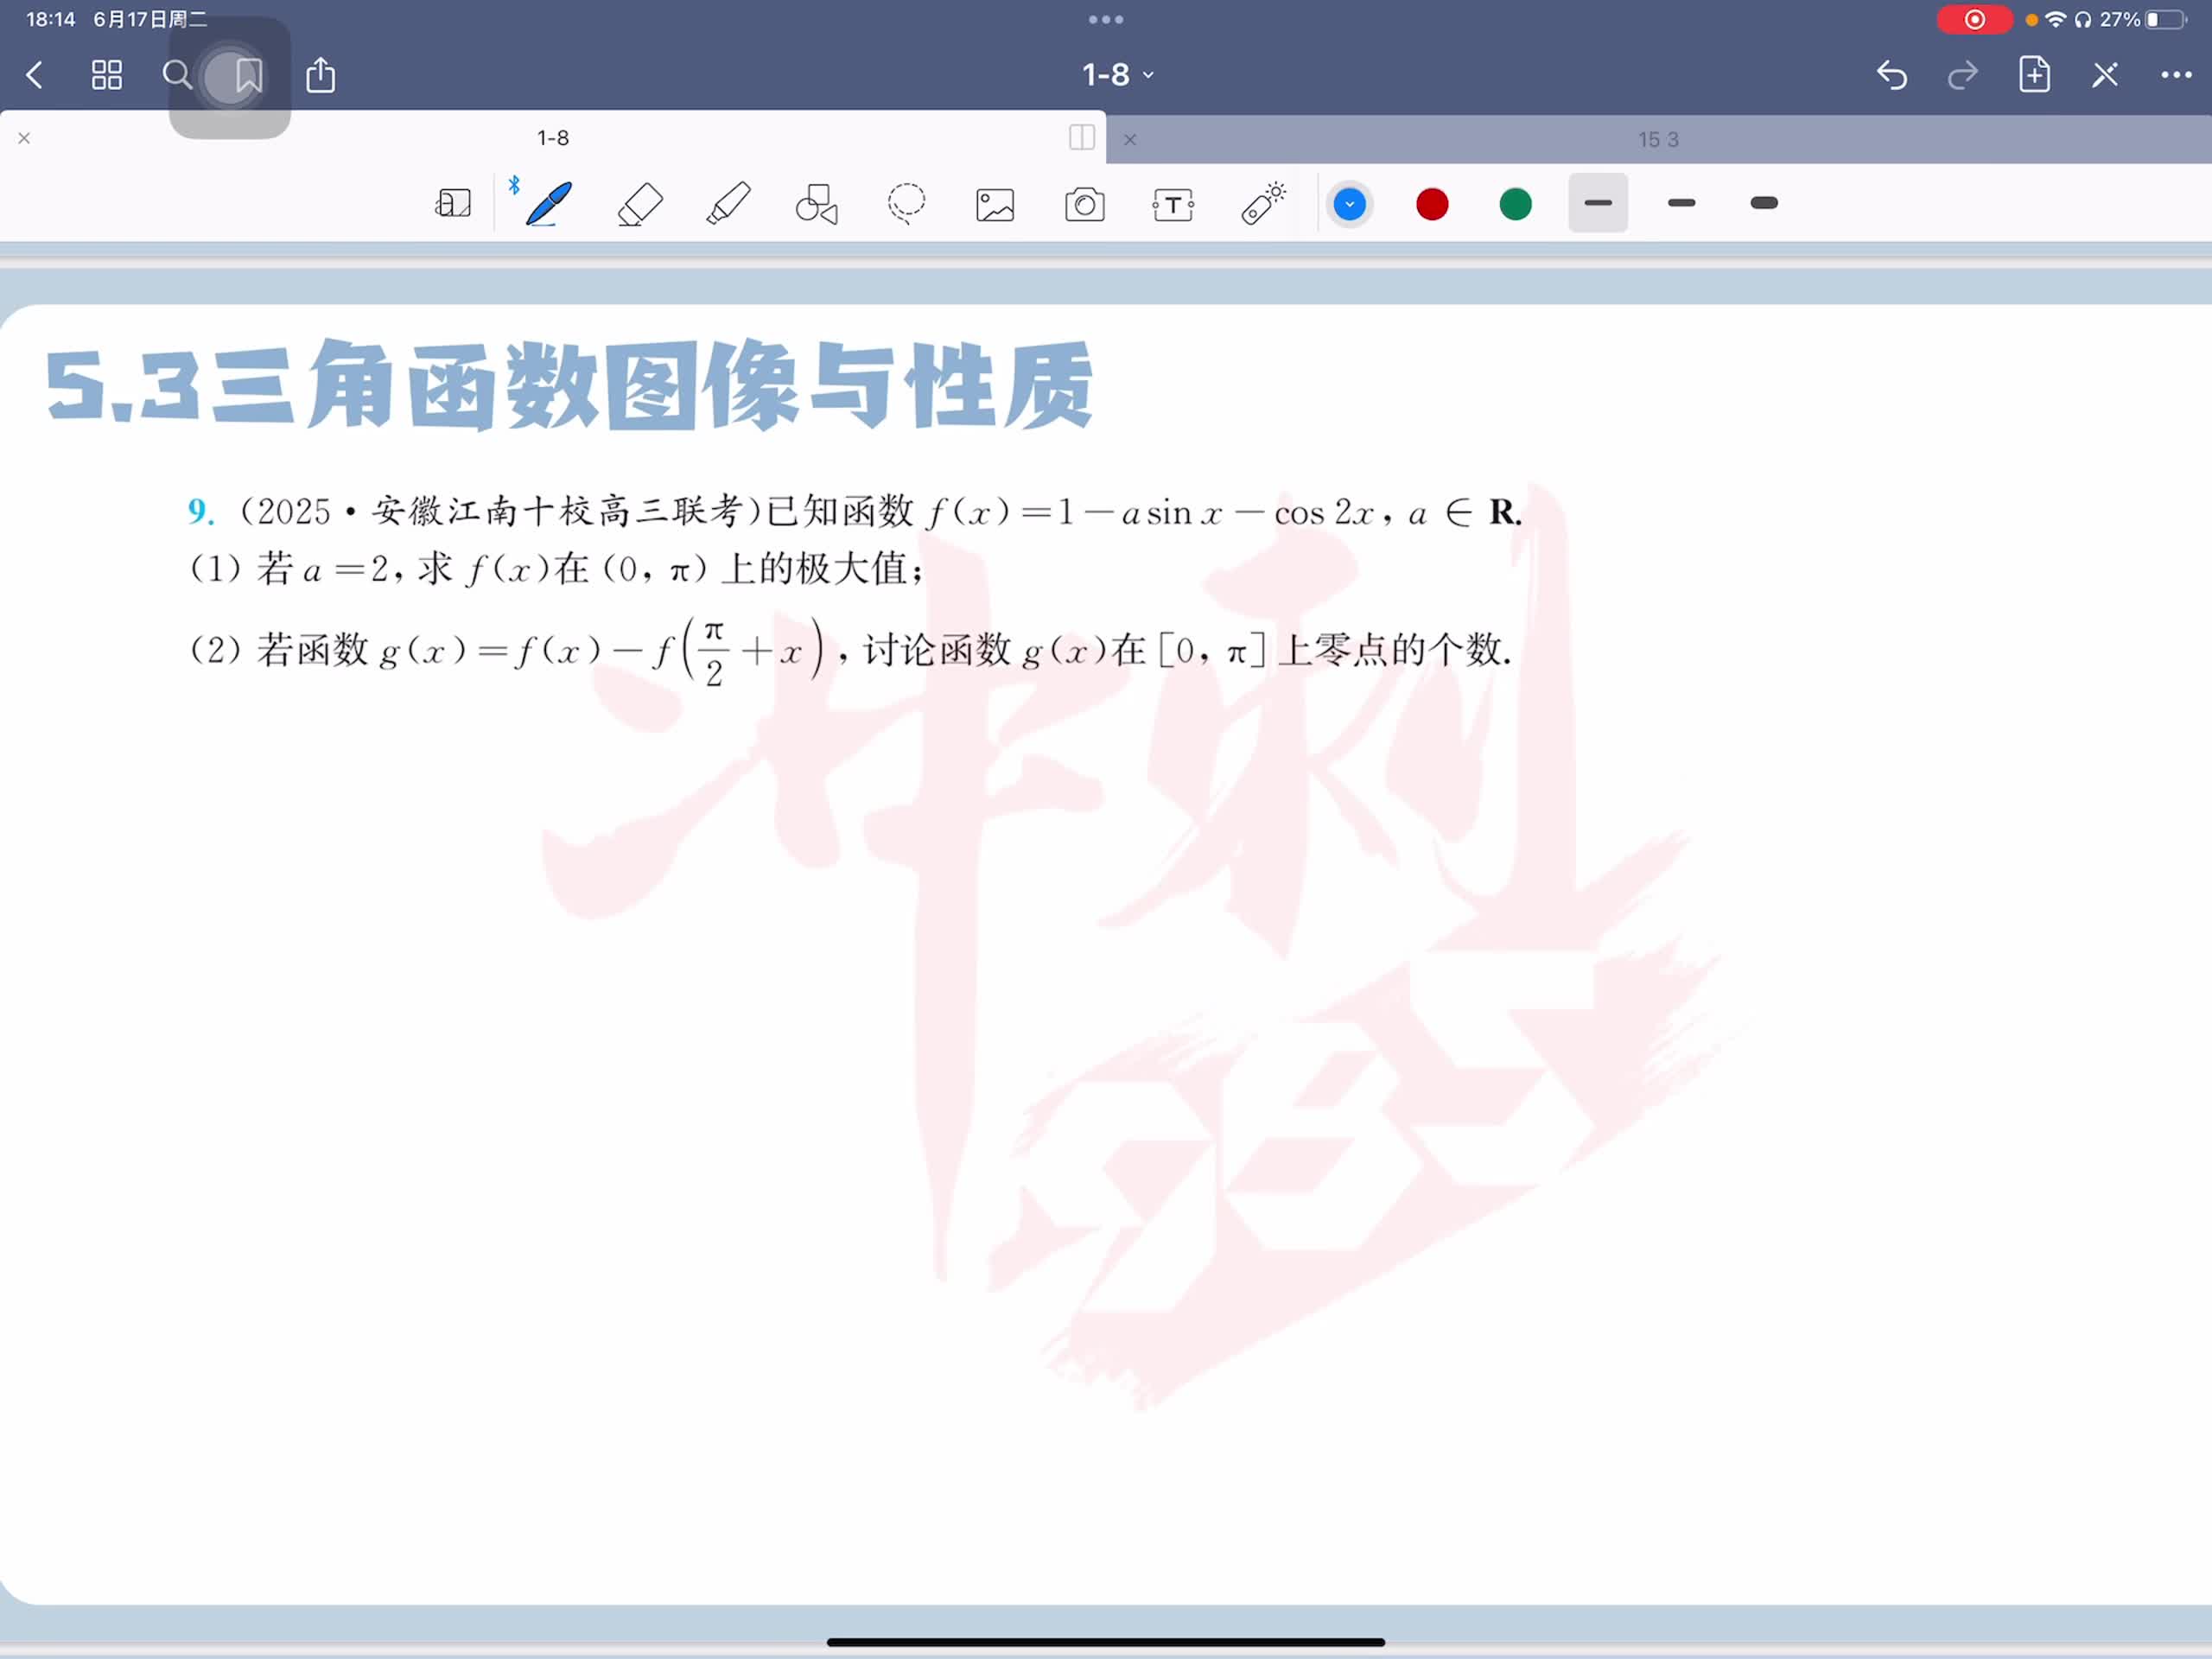Select the Shapes tool
The image size is (2212, 1659).
(x=816, y=204)
